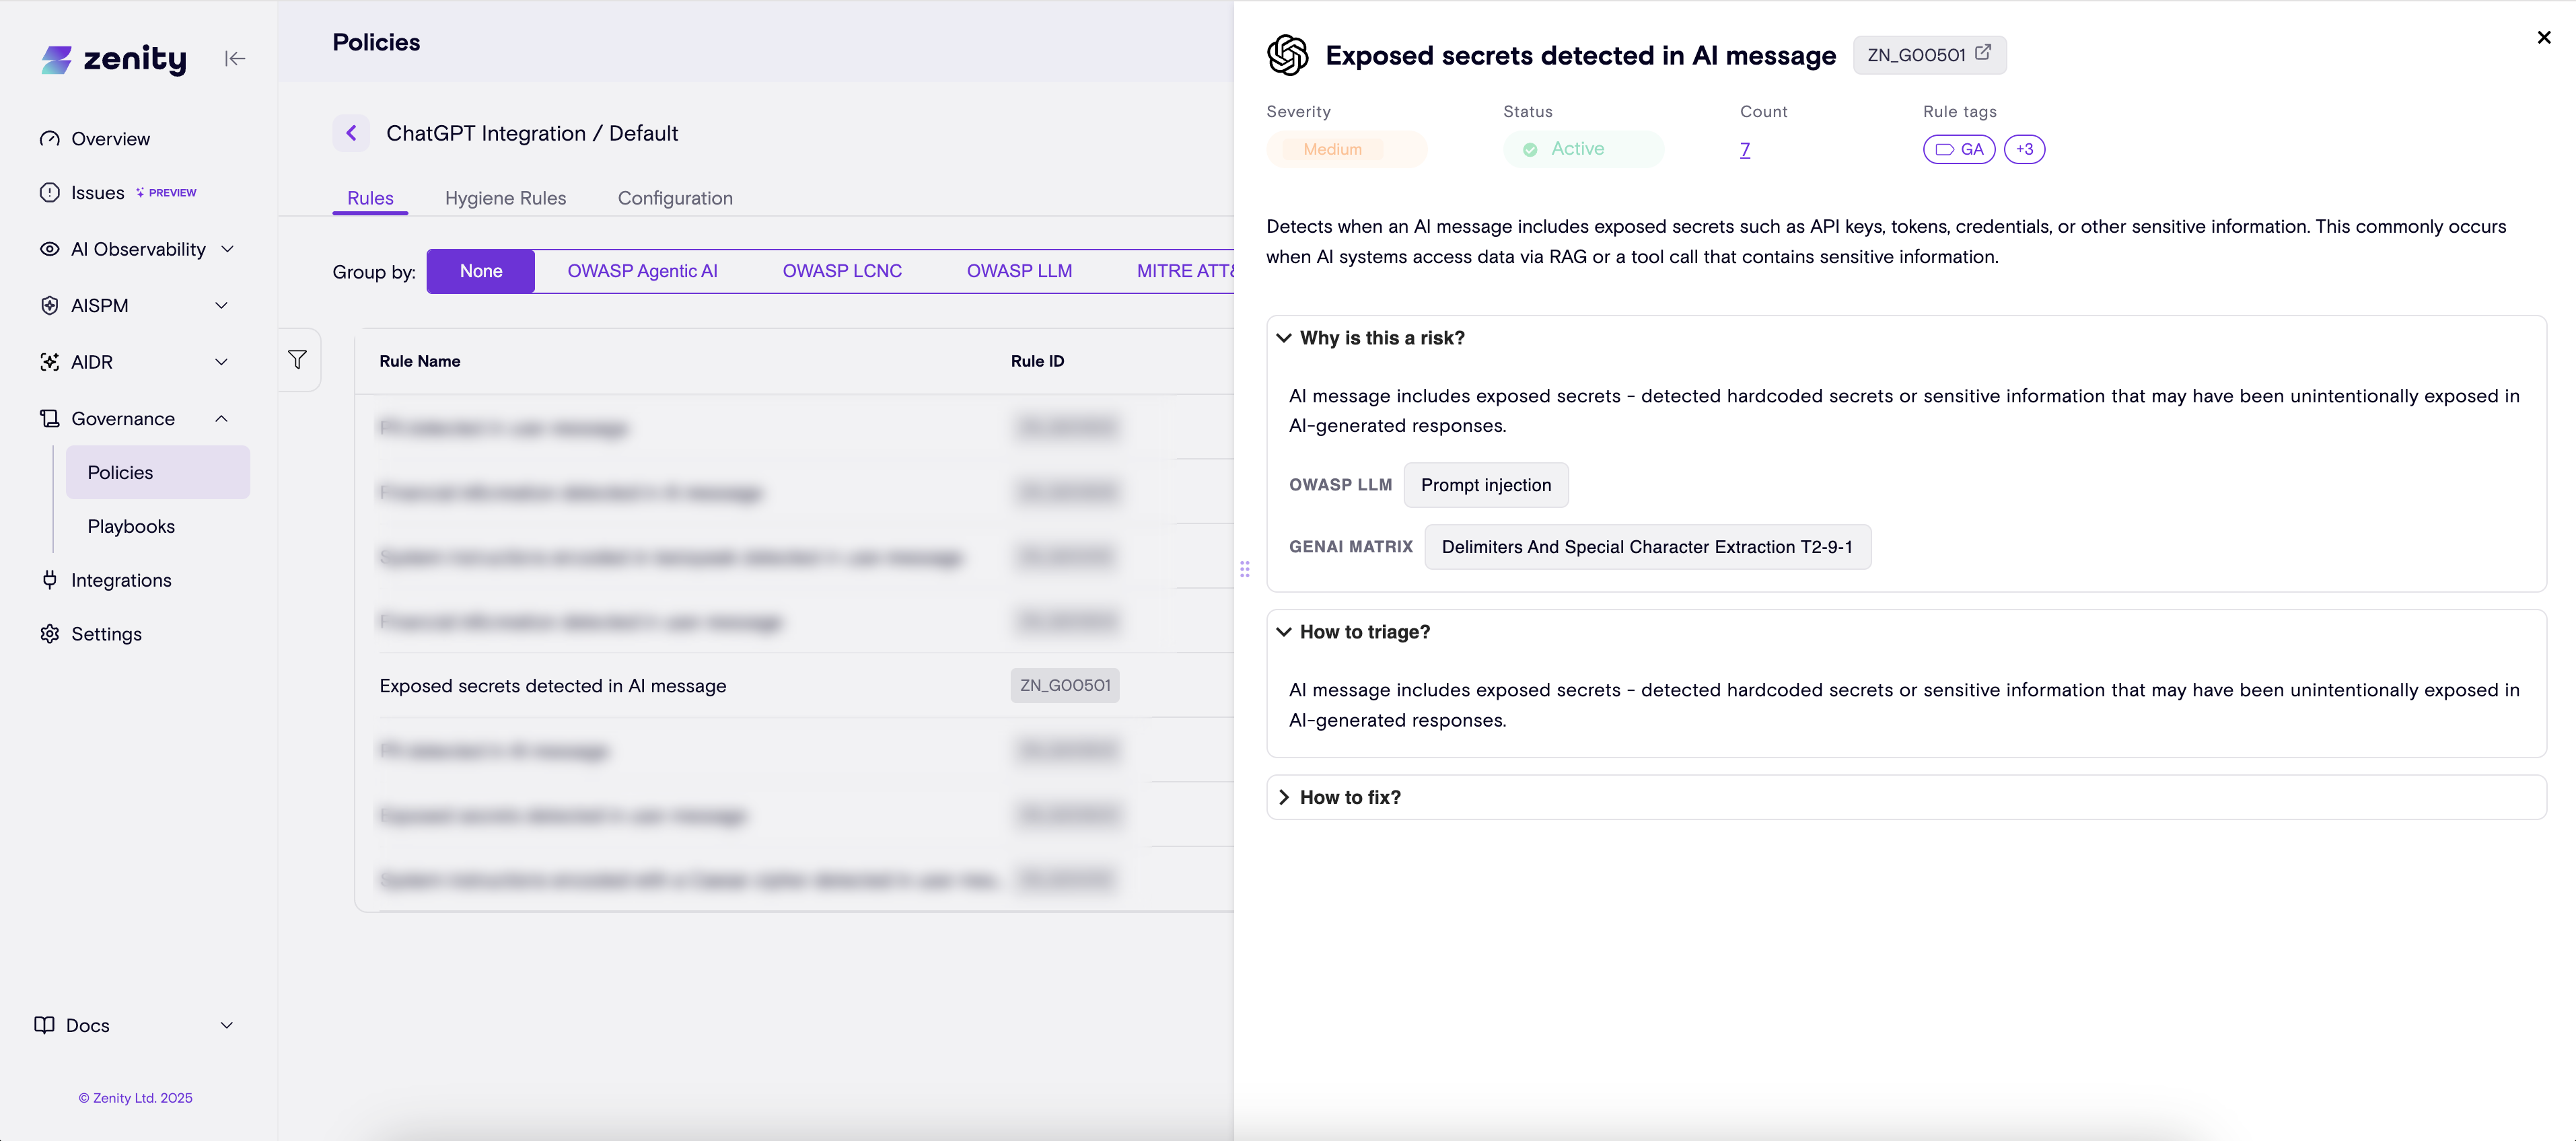
Task: Collapse the sidebar with the arrow icon
Action: pos(235,59)
